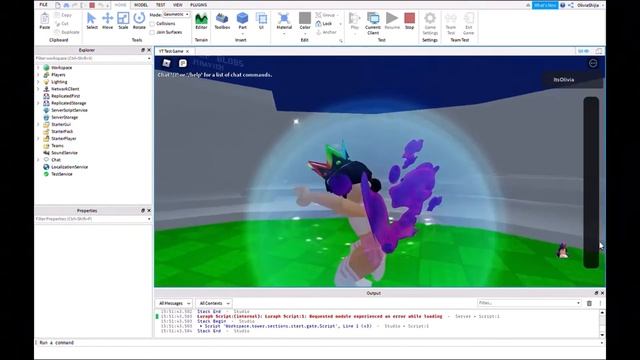Expand the Chat tree node
Viewport: 640px width, 360px height.
38,160
